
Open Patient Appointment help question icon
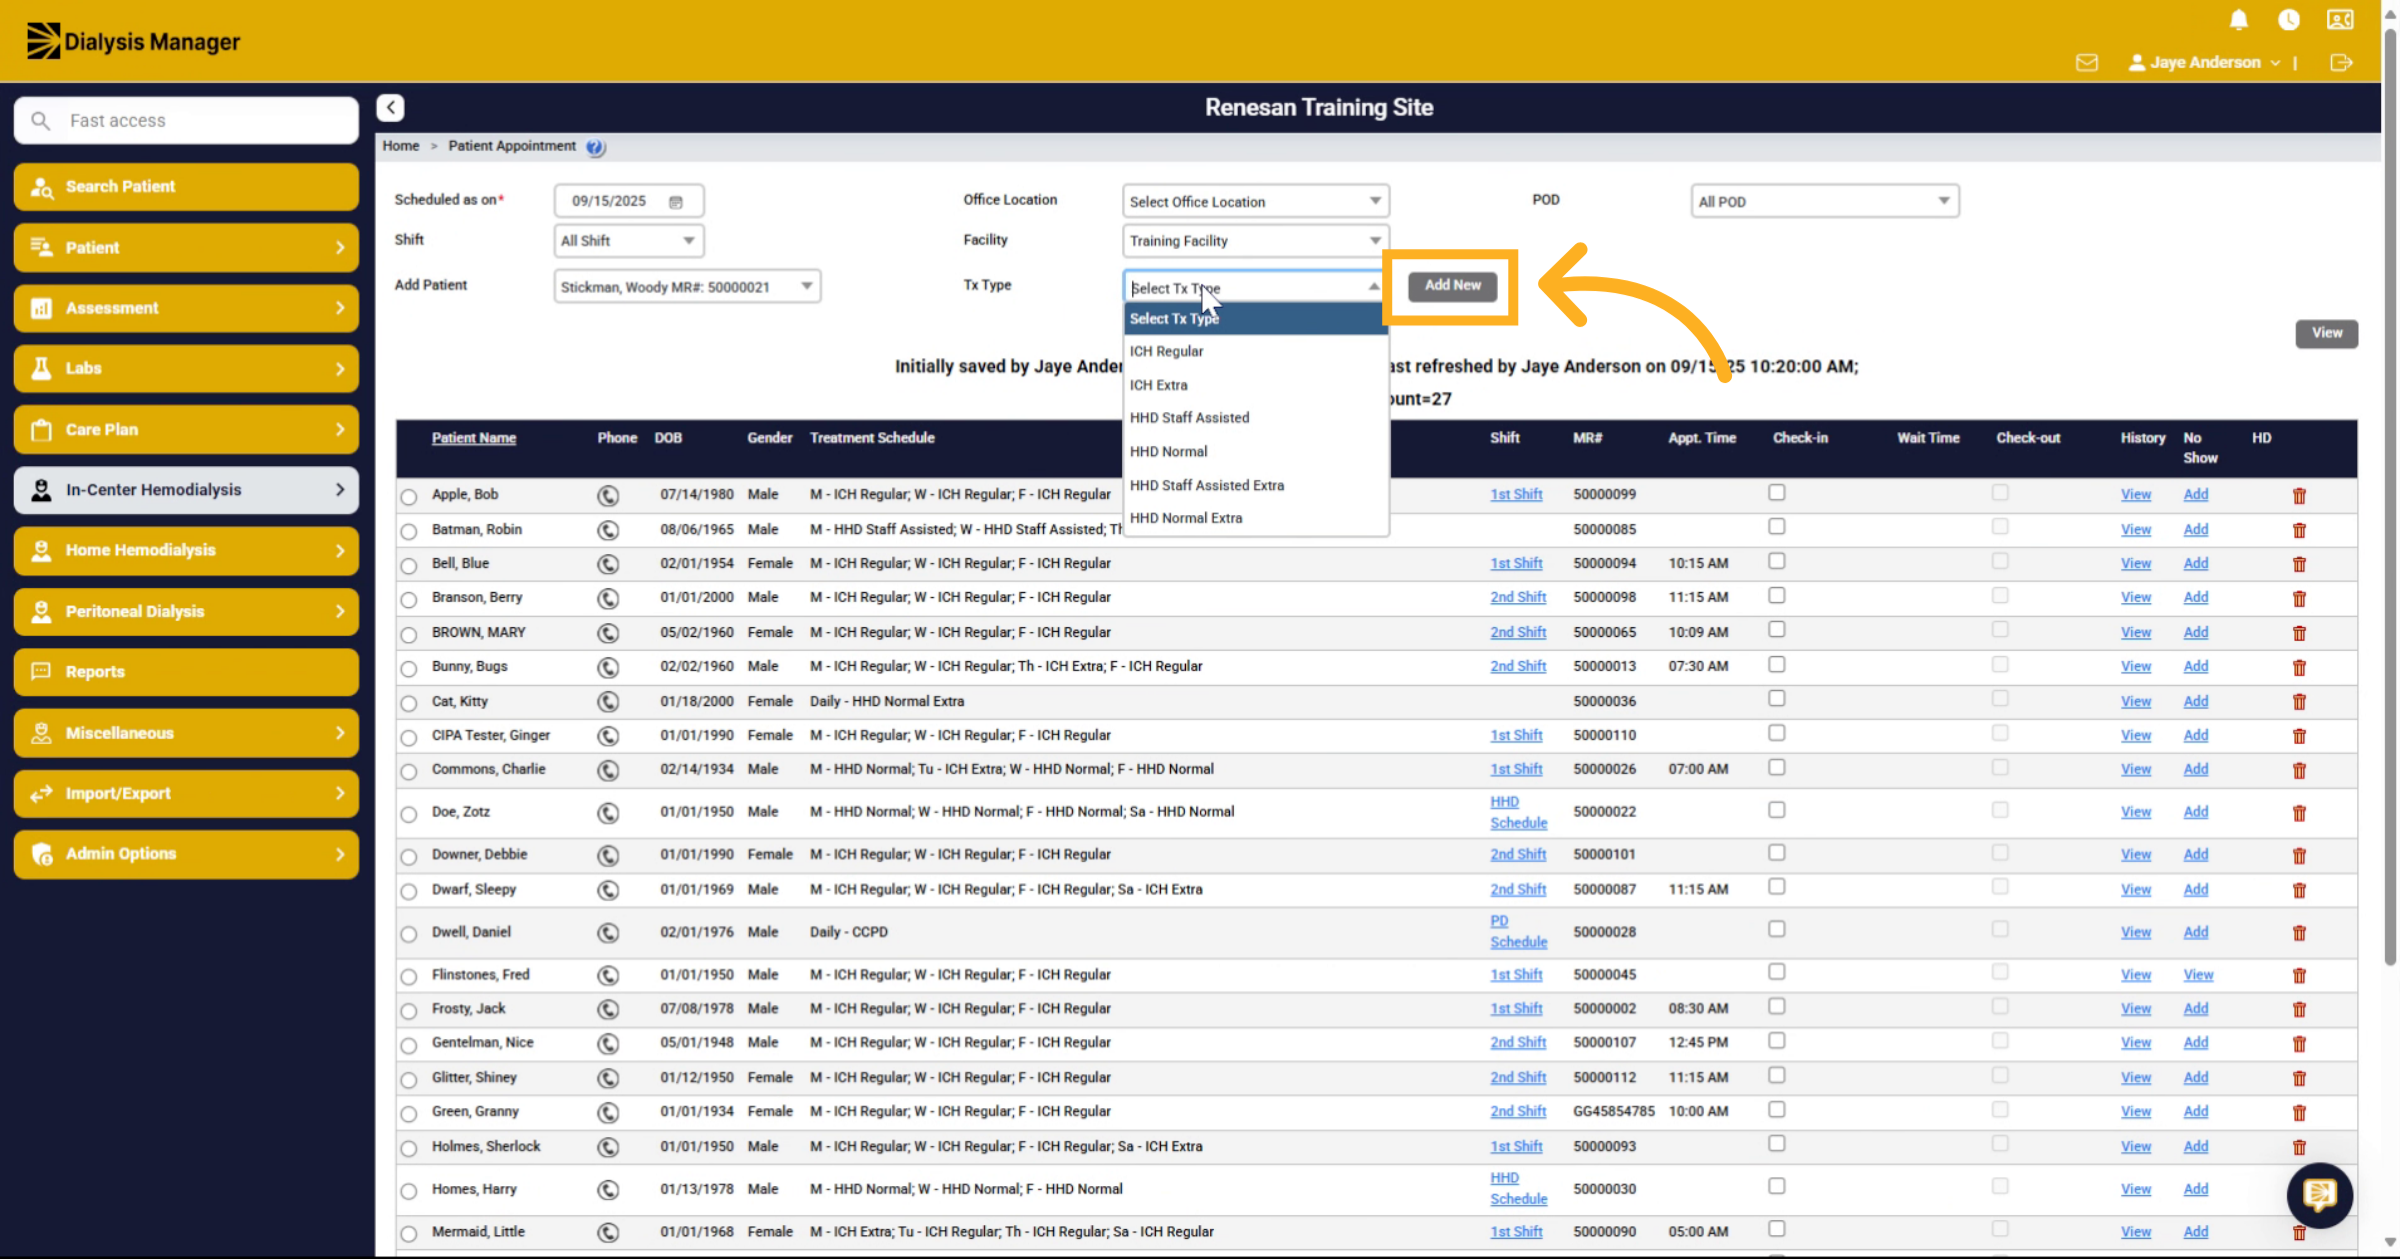pos(595,147)
